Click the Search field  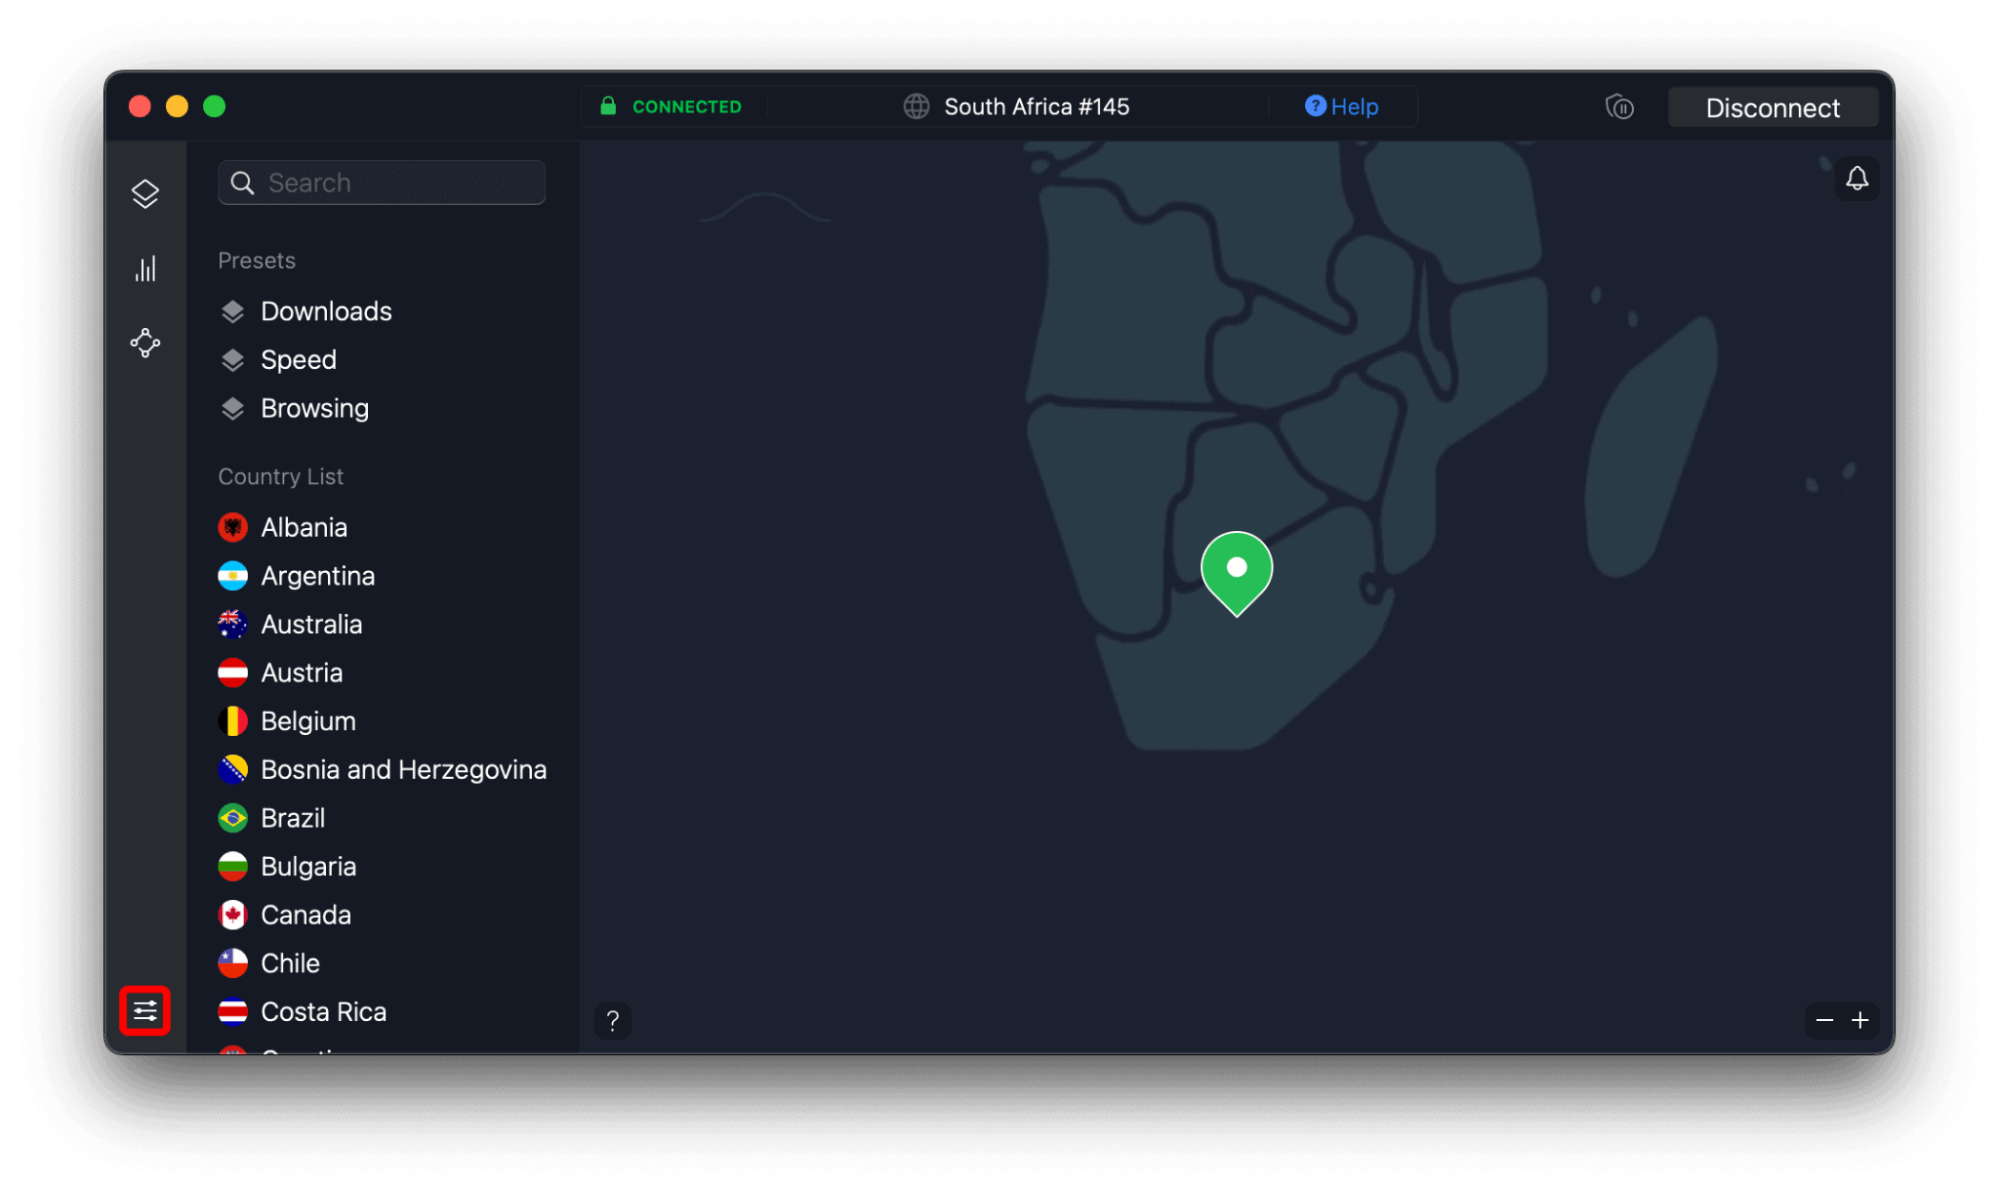click(x=382, y=183)
